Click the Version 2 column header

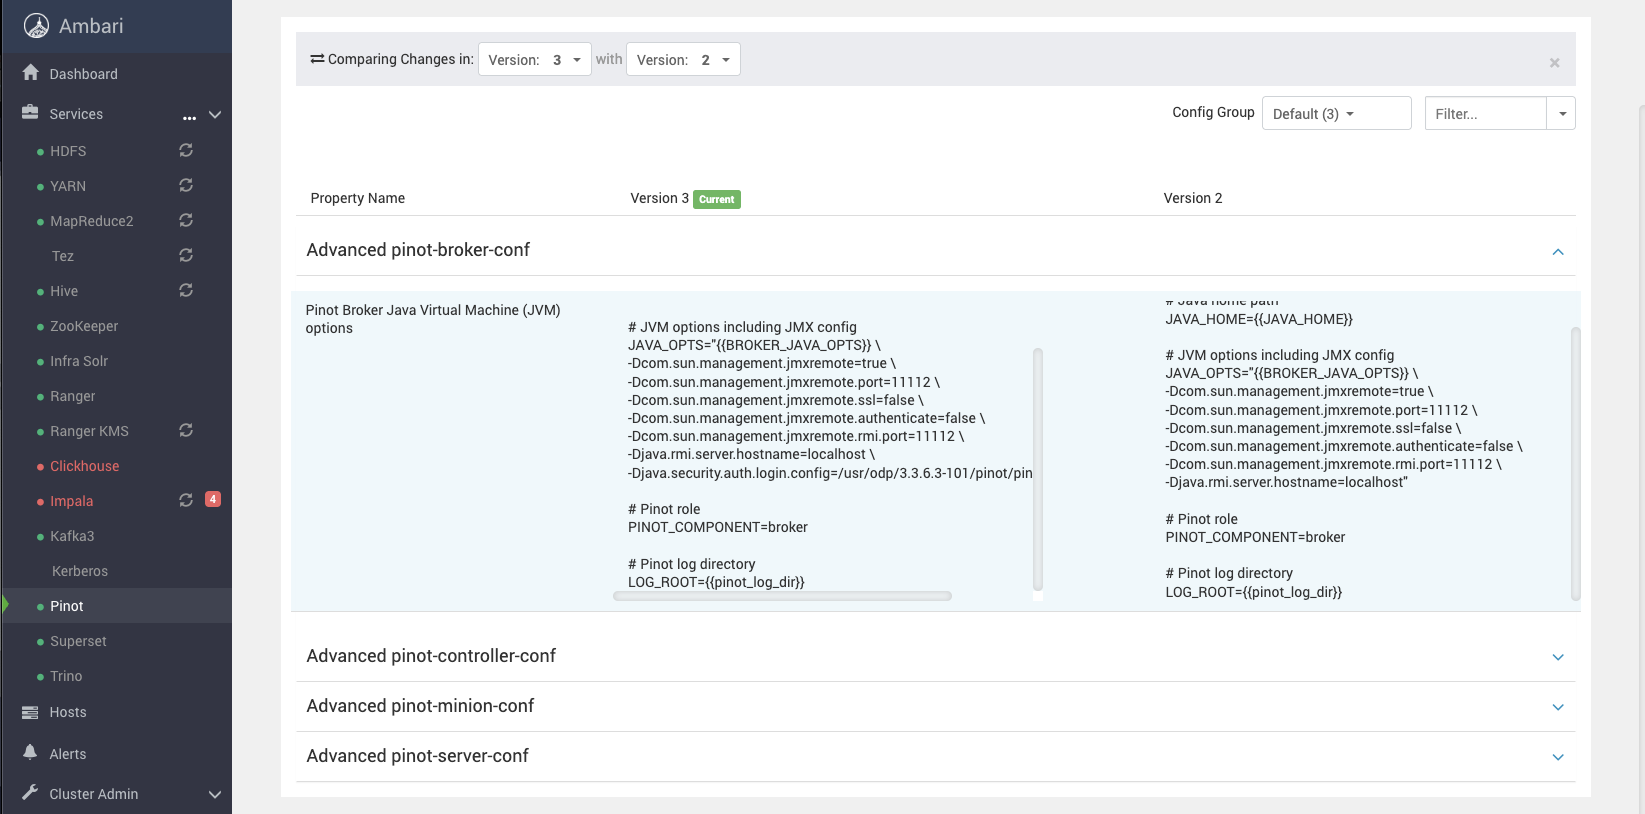pyautogui.click(x=1193, y=198)
